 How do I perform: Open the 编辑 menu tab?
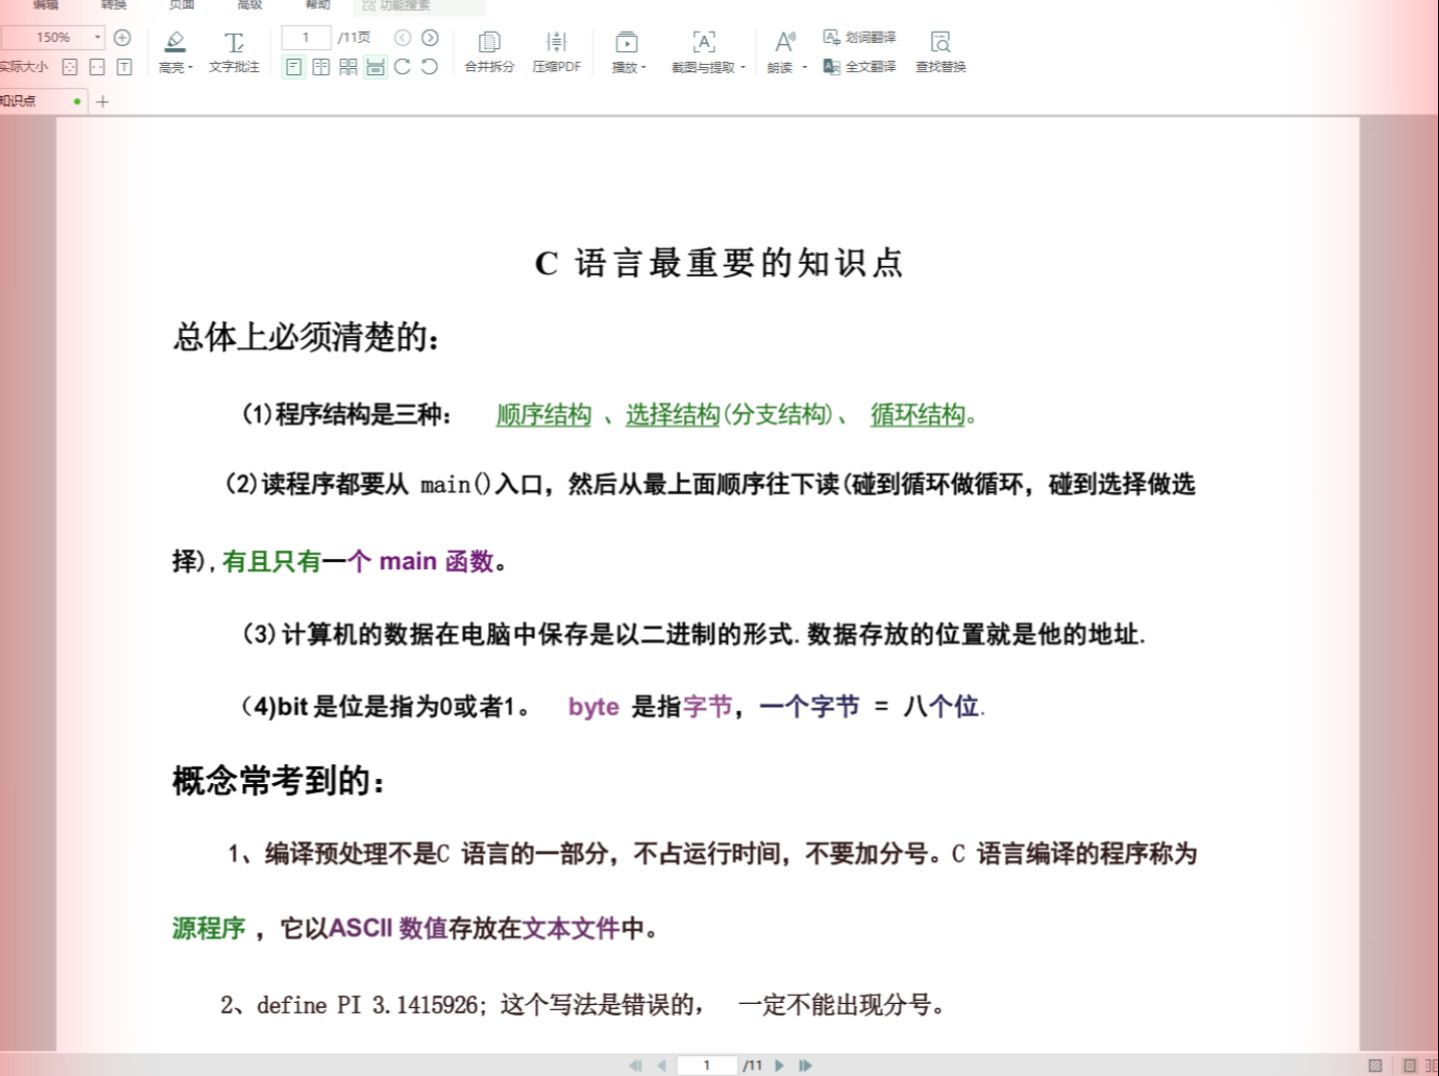pos(46,5)
